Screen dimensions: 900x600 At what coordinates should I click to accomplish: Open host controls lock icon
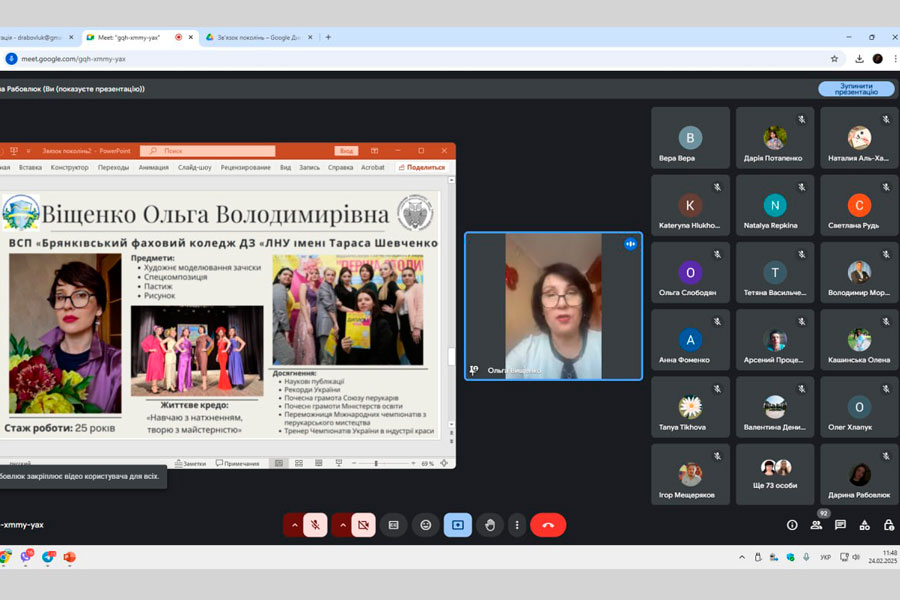[x=888, y=525]
